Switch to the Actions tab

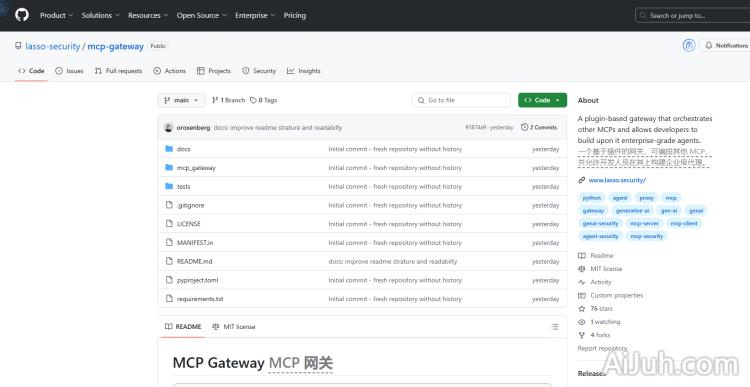pyautogui.click(x=170, y=71)
